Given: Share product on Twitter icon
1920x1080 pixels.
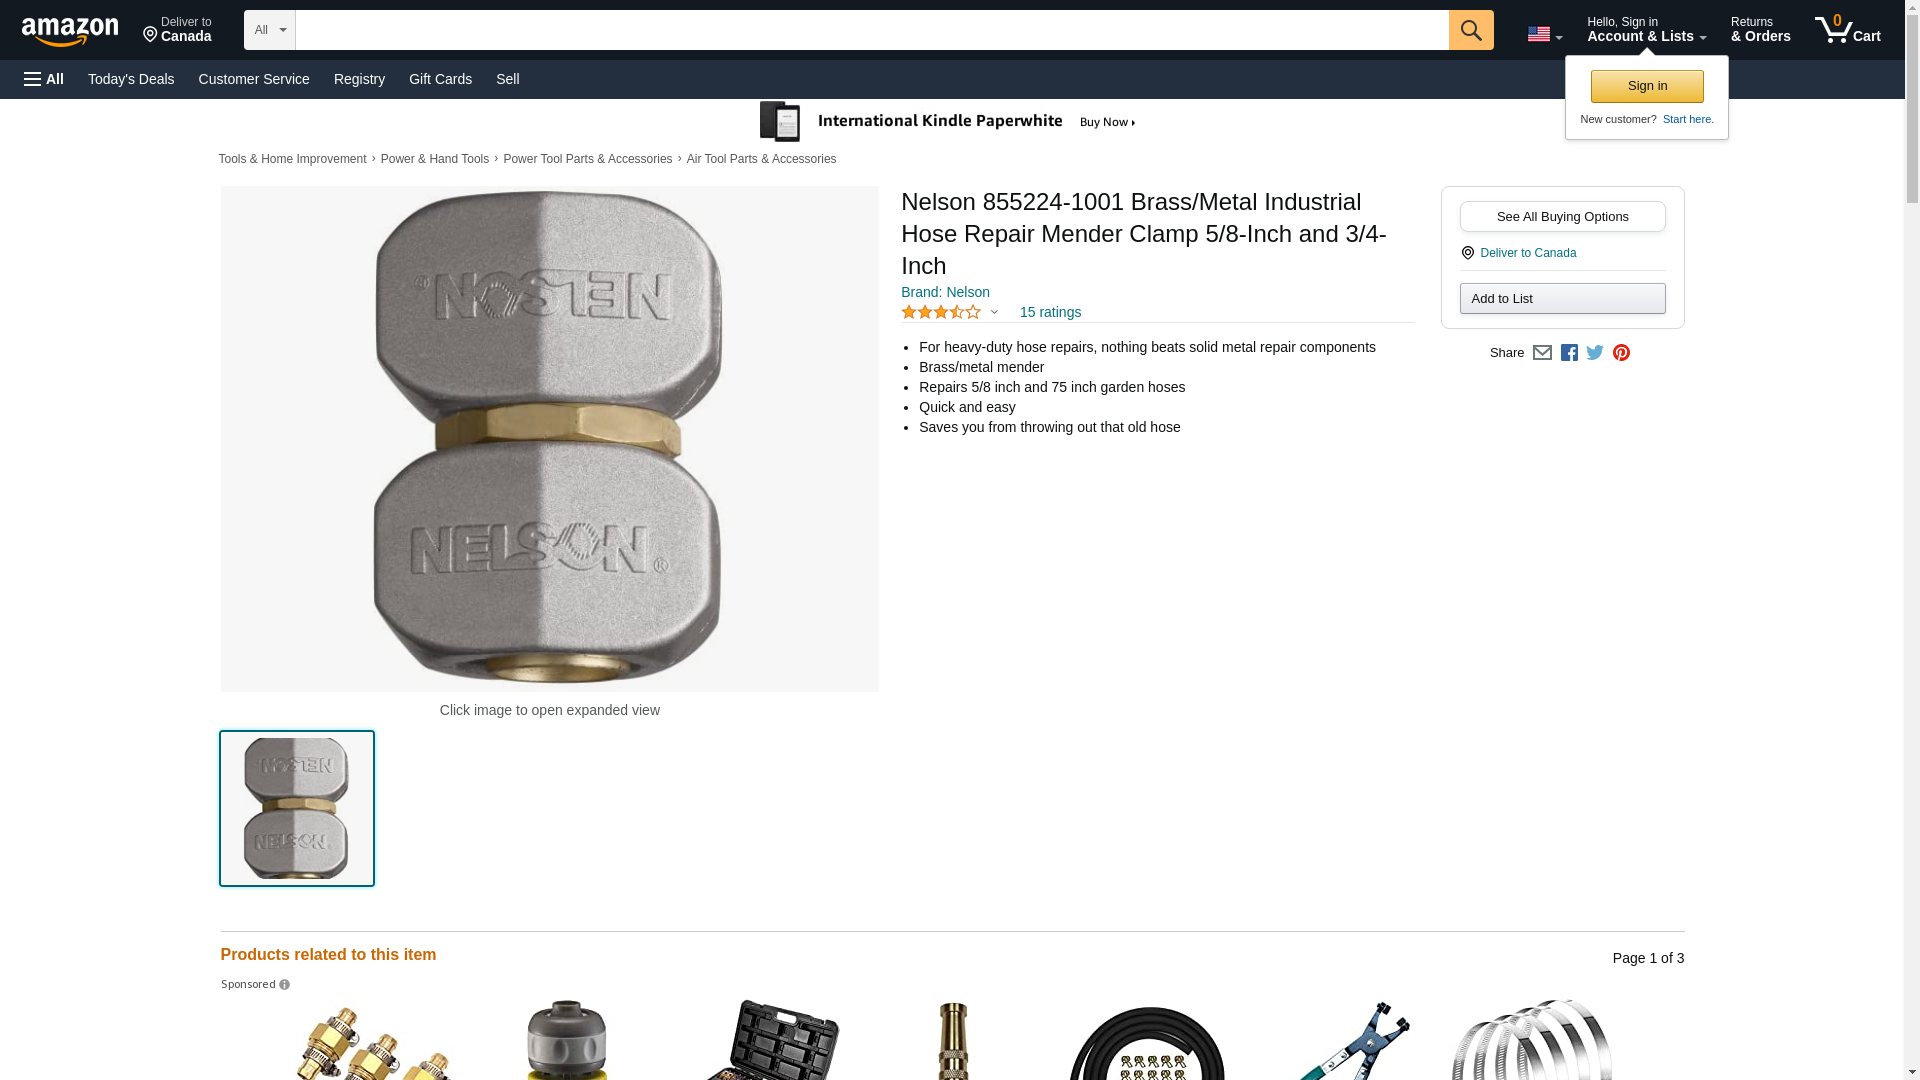Looking at the screenshot, I should 1595,353.
